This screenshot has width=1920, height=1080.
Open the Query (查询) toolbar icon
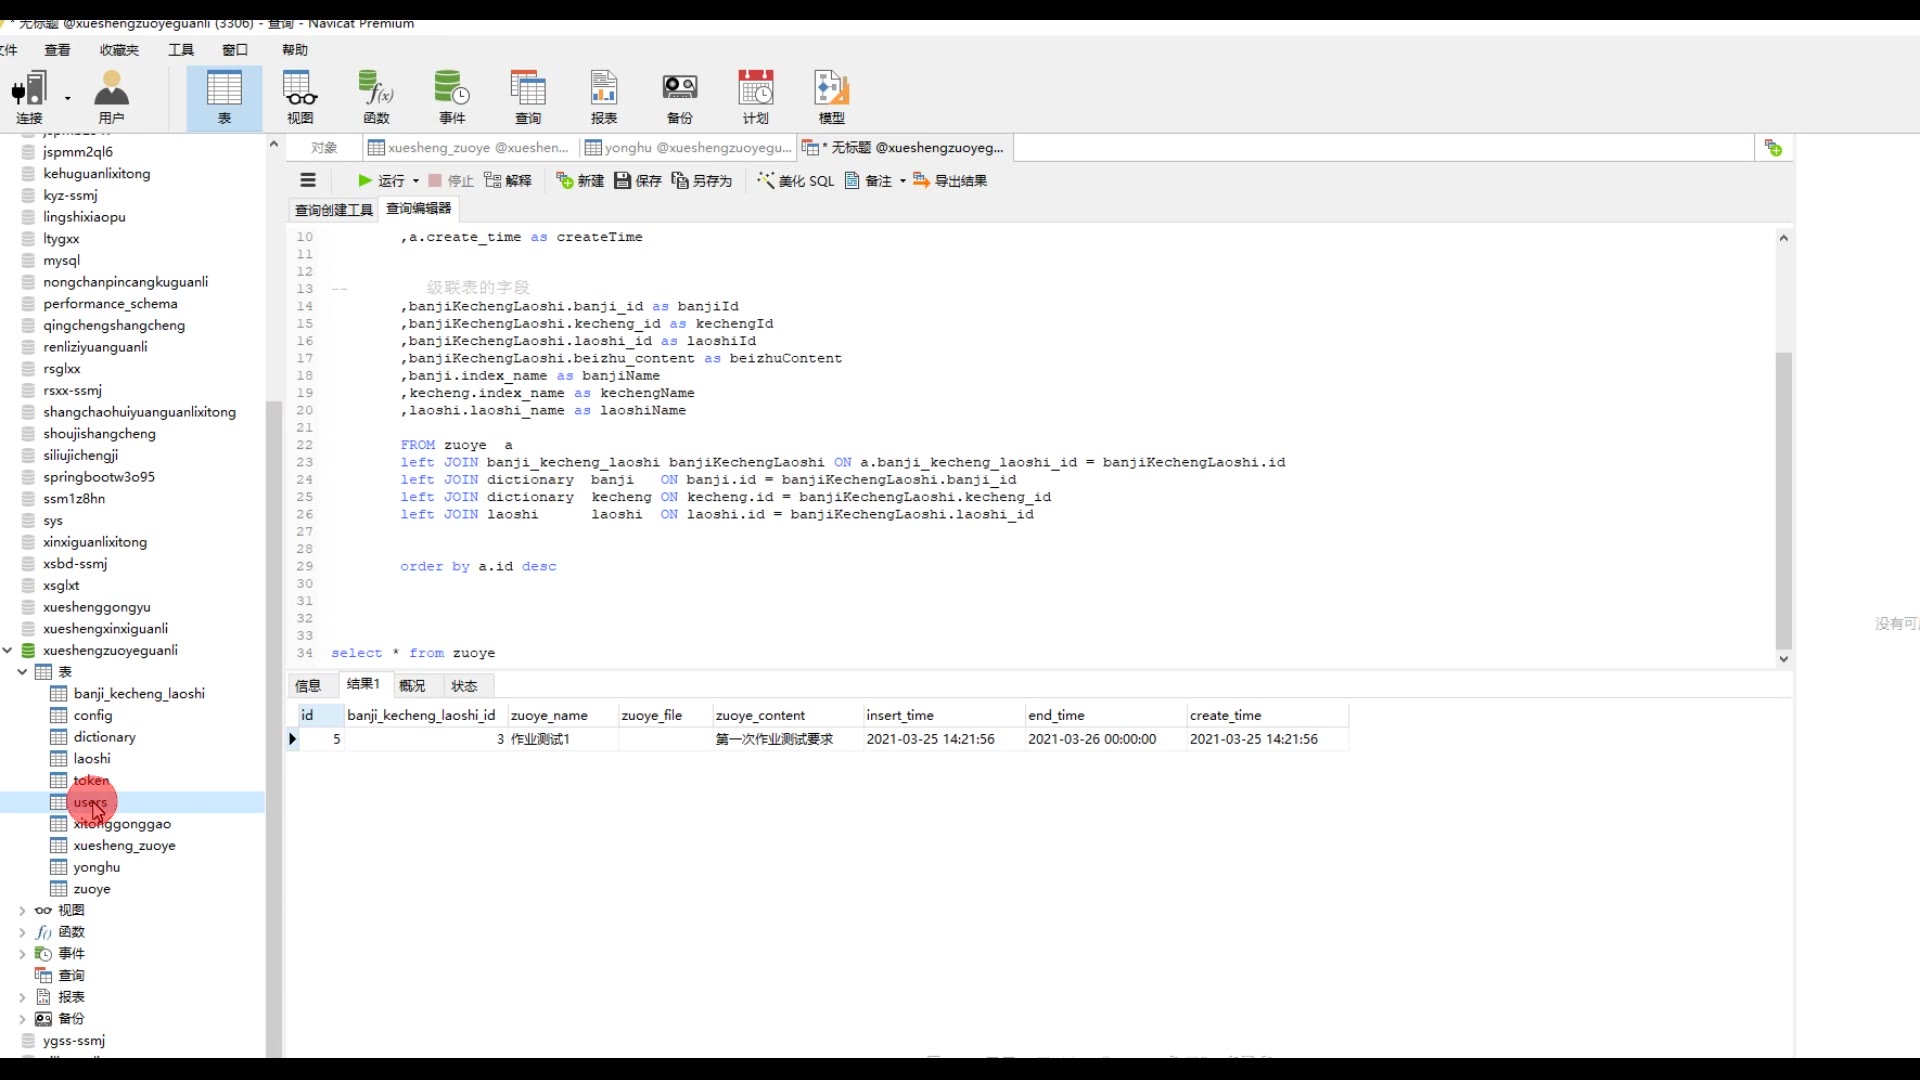(527, 97)
